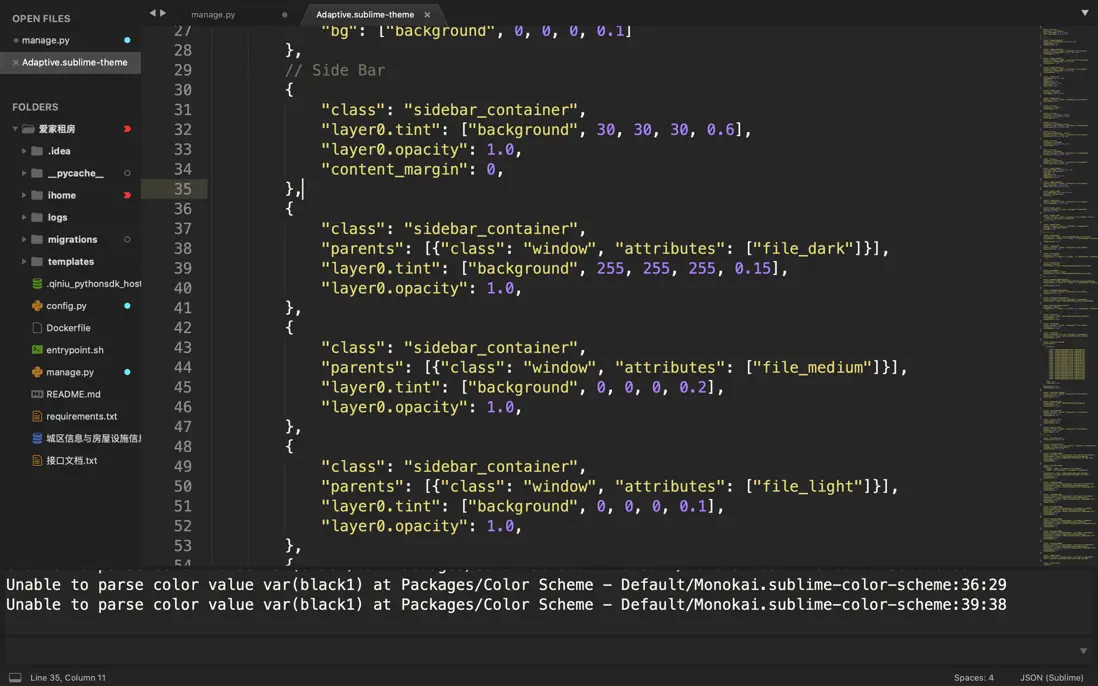Click the database icon beside 城区信息与房屋设施信息

click(x=37, y=438)
